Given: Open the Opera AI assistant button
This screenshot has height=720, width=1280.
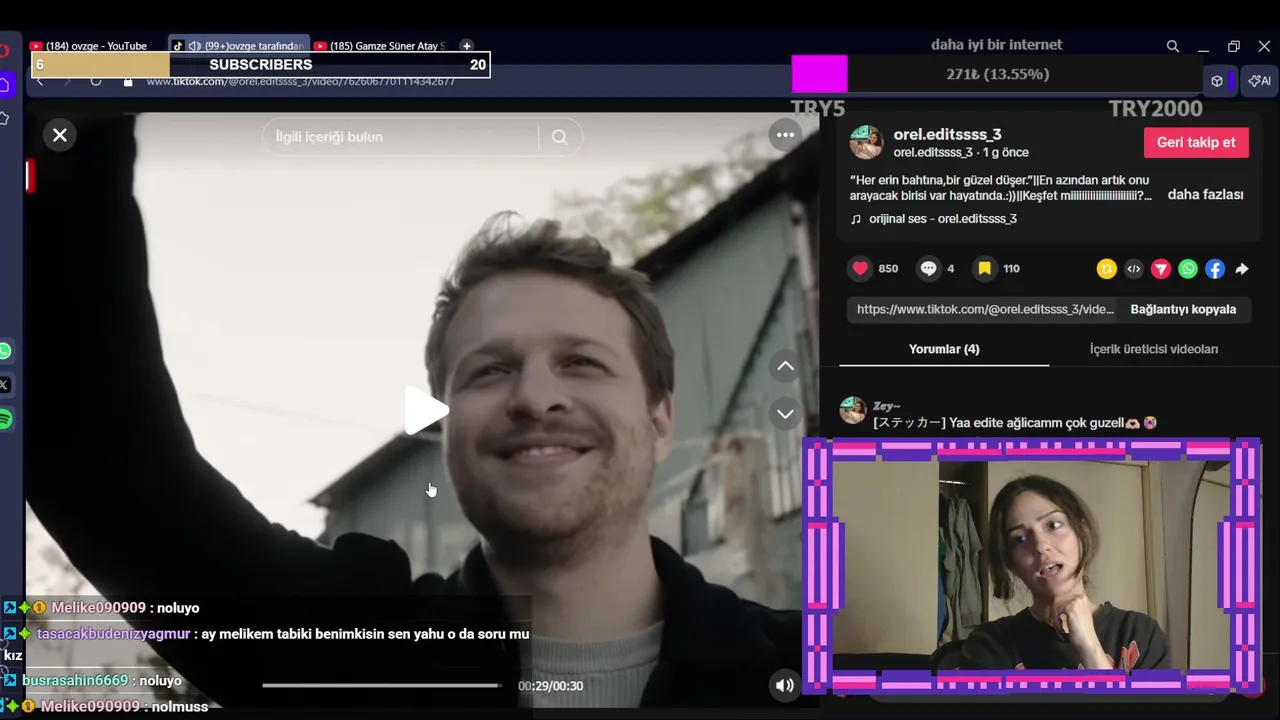Looking at the screenshot, I should pyautogui.click(x=1259, y=81).
